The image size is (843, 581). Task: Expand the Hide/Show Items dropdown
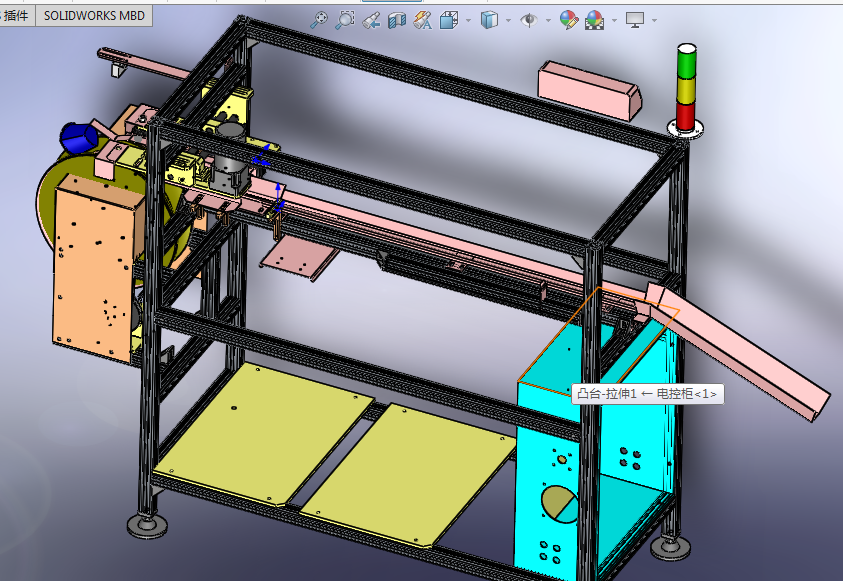tap(547, 17)
